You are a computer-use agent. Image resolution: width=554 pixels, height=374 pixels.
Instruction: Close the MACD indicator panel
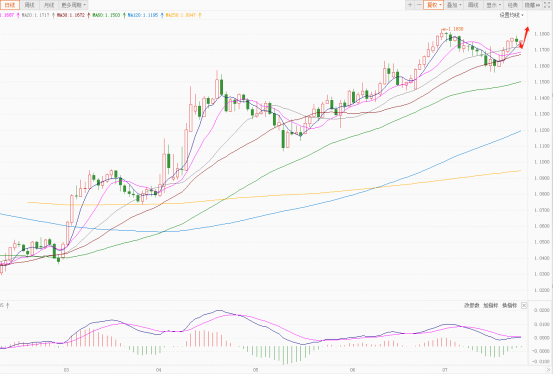click(x=524, y=305)
